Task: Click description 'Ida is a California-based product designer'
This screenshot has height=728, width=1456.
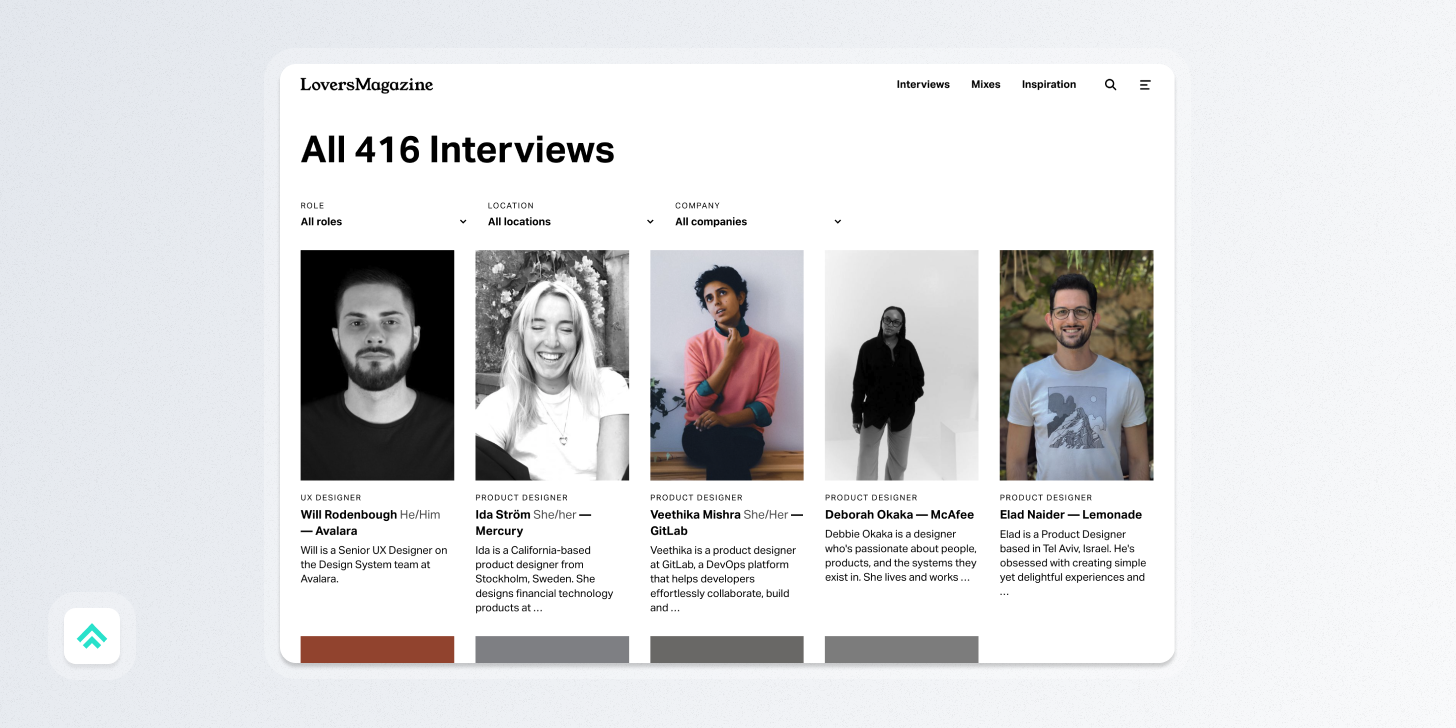Action: (x=545, y=579)
